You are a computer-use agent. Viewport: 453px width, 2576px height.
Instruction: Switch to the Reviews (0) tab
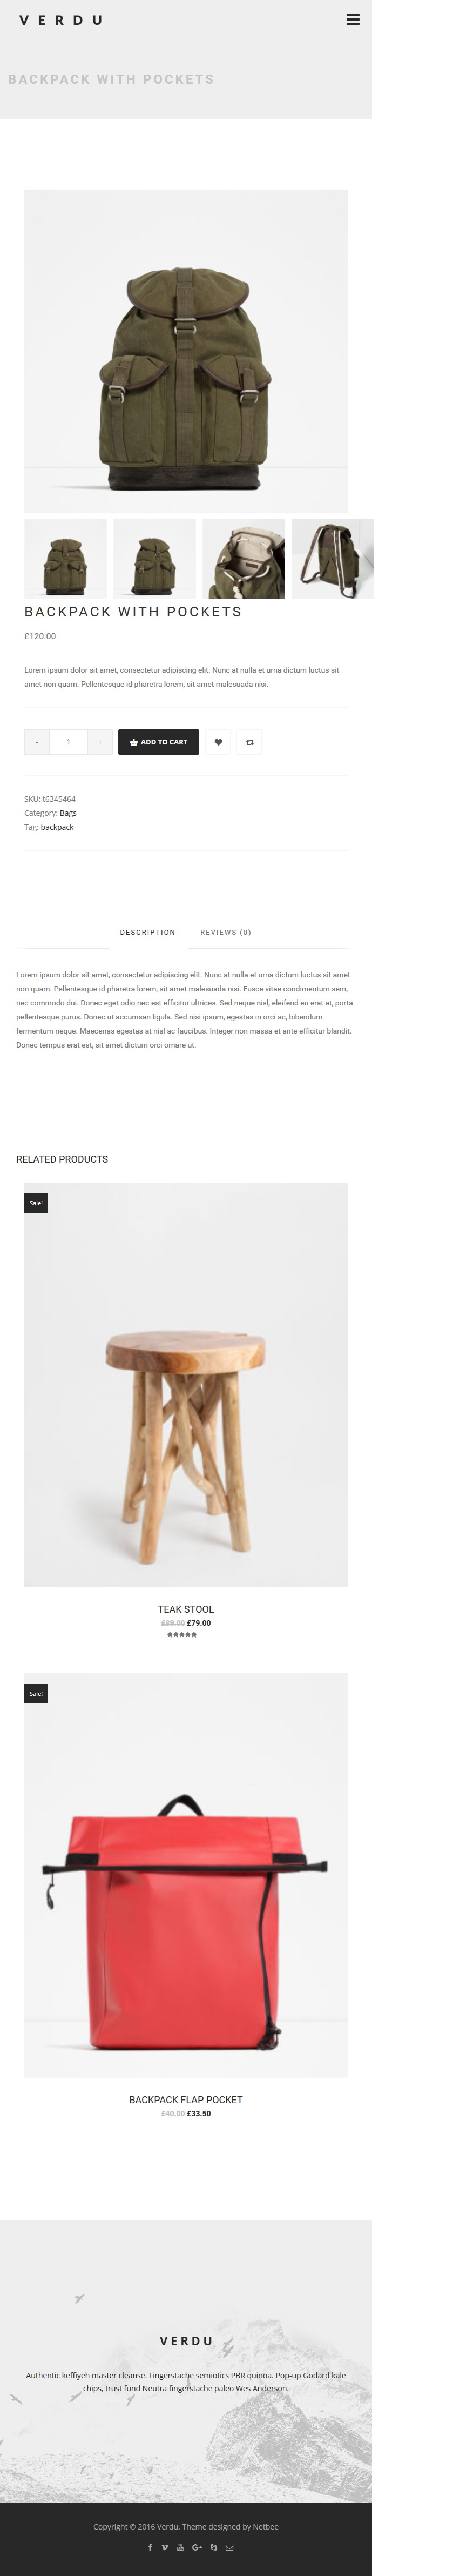pos(225,932)
